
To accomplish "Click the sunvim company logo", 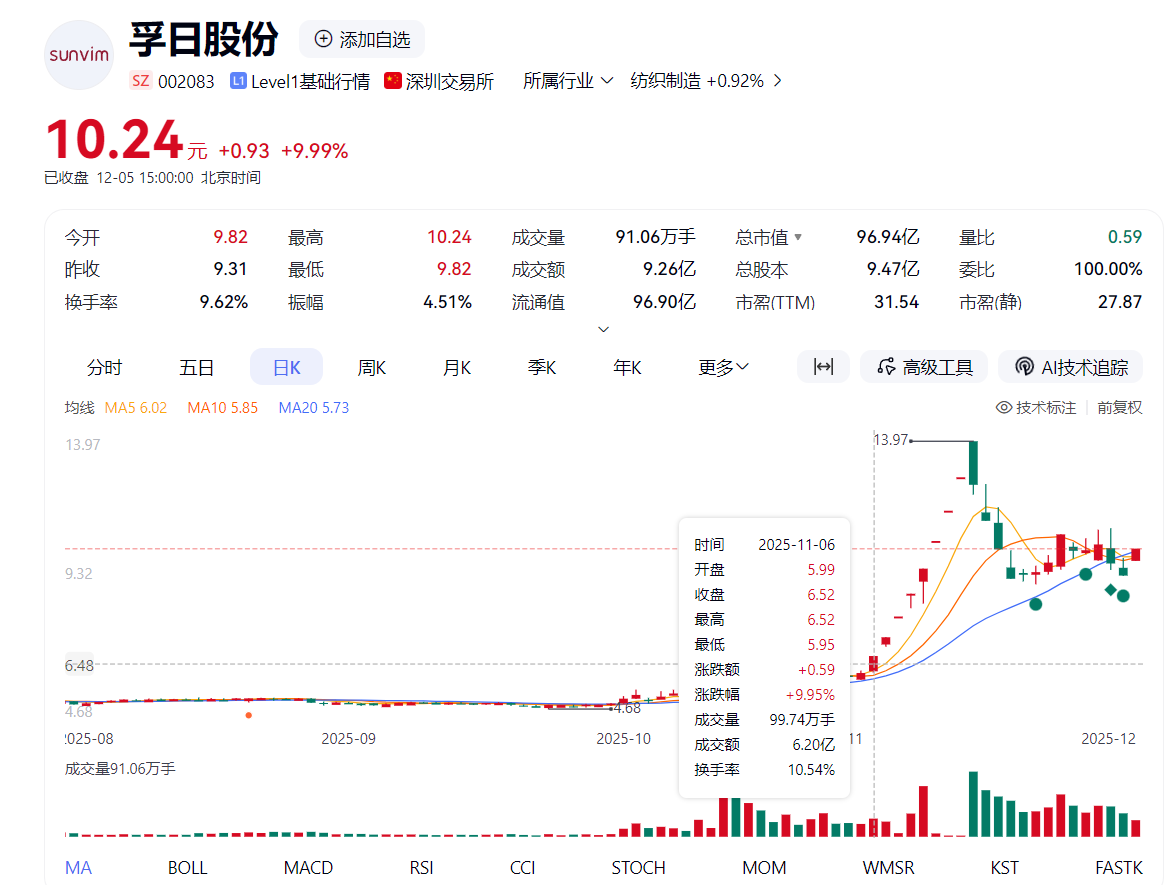I will pyautogui.click(x=79, y=55).
